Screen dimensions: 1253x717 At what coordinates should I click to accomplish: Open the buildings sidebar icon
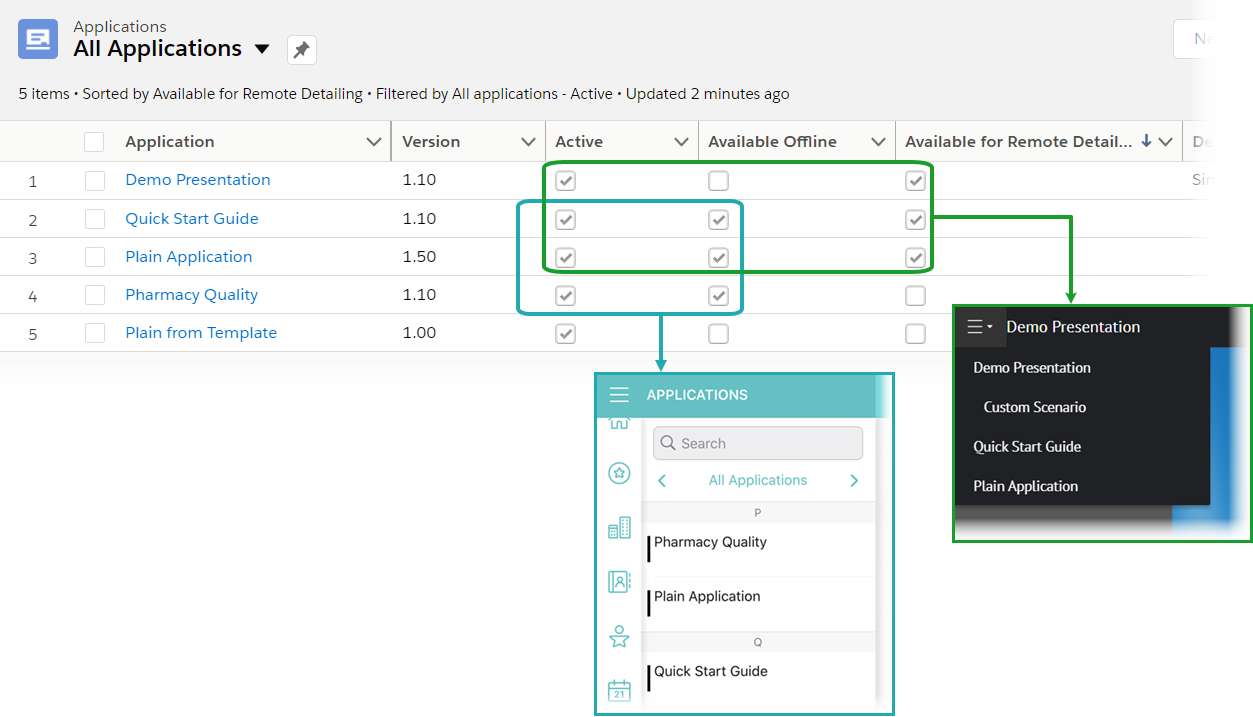[619, 528]
